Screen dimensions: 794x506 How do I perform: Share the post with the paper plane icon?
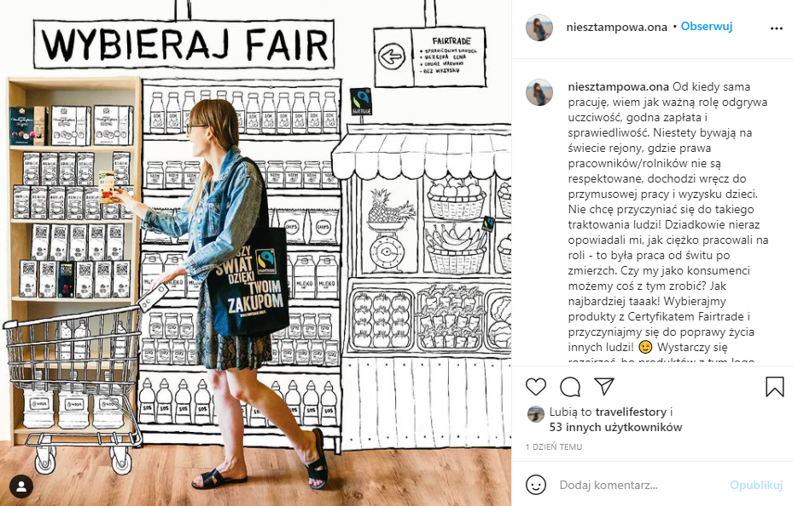[604, 386]
